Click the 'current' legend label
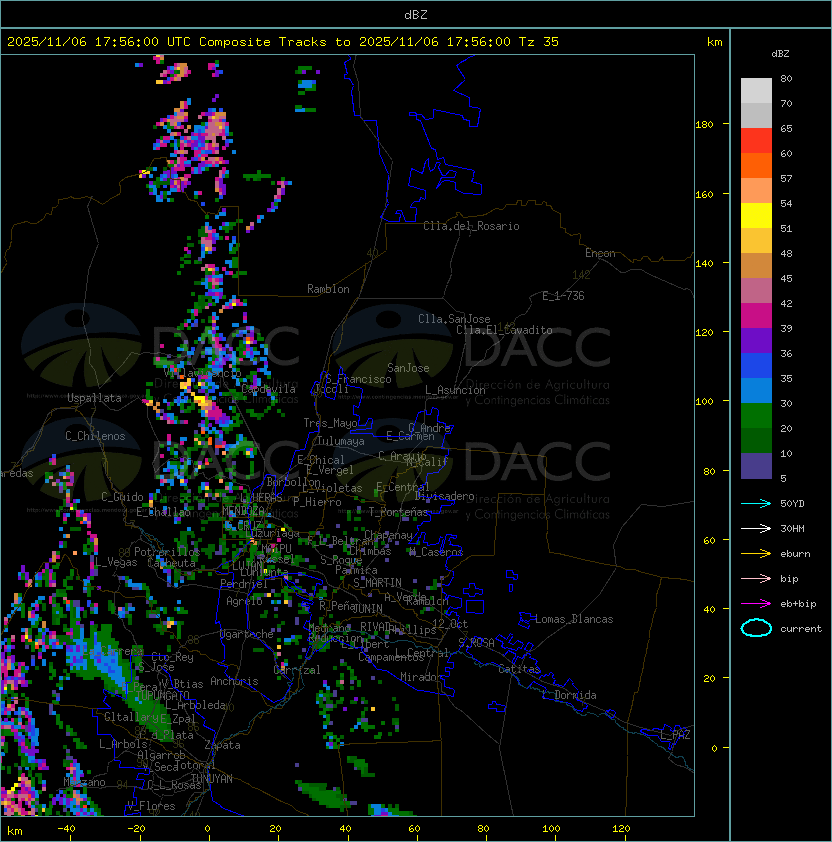This screenshot has width=832, height=842. pos(801,629)
